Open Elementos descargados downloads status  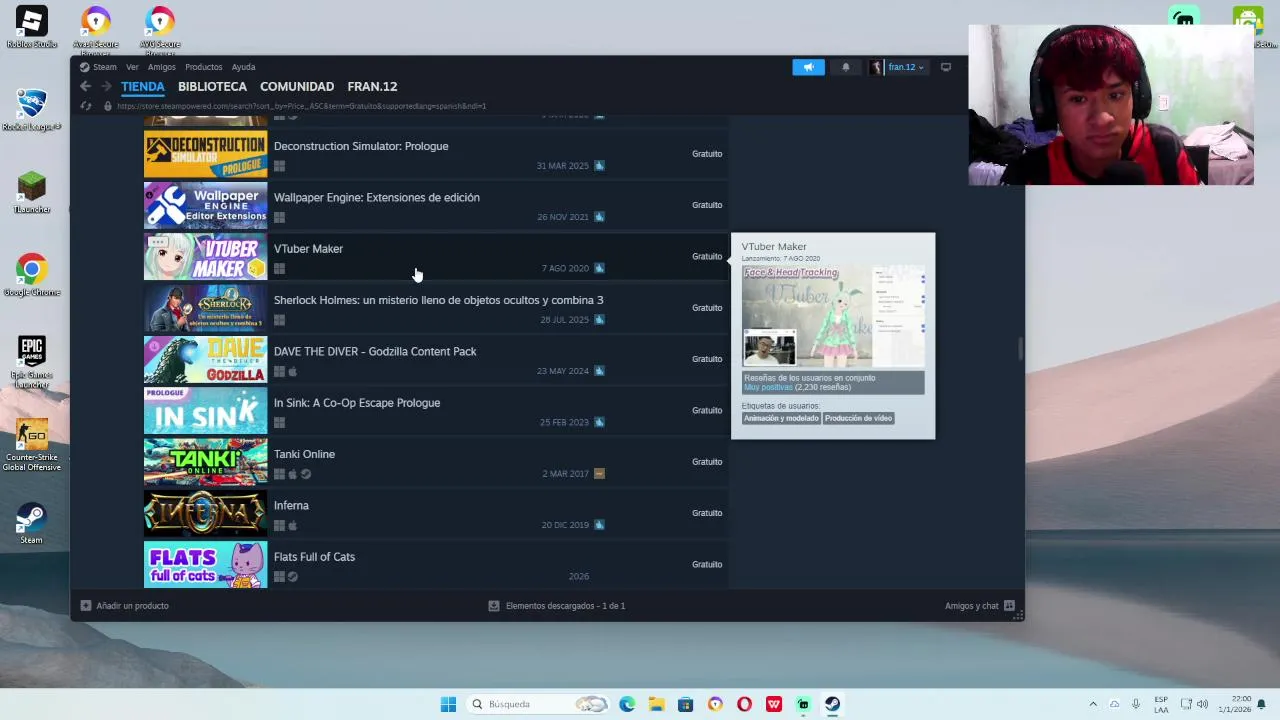tap(556, 606)
